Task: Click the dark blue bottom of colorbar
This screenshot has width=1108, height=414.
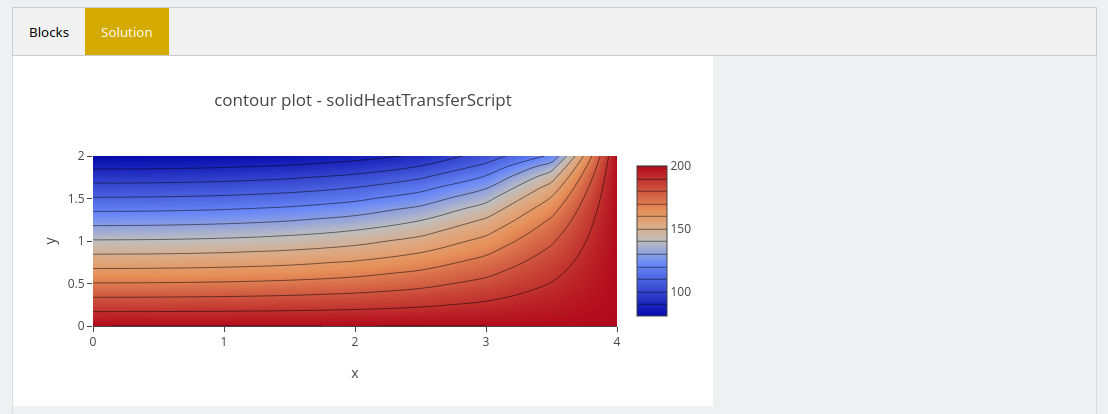Action: tap(652, 309)
